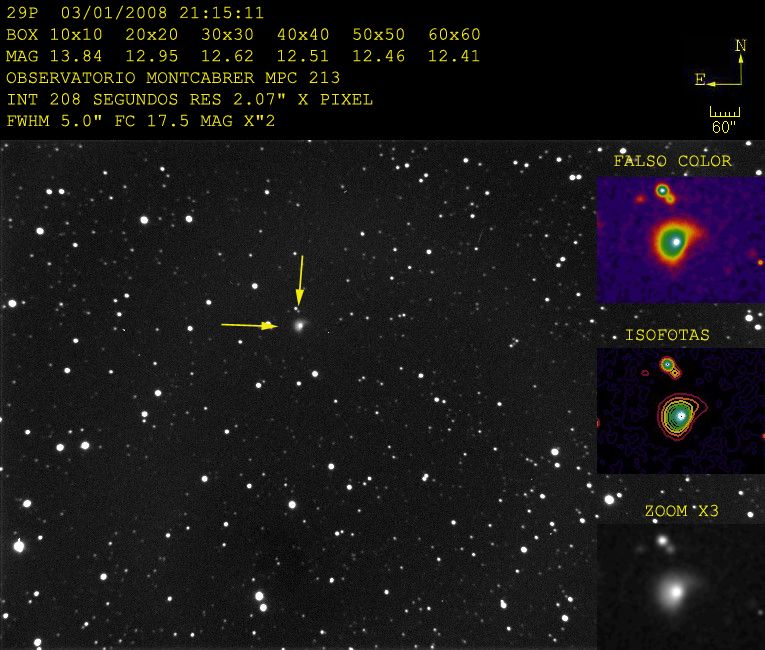Click the 60" scale bar

[725, 120]
